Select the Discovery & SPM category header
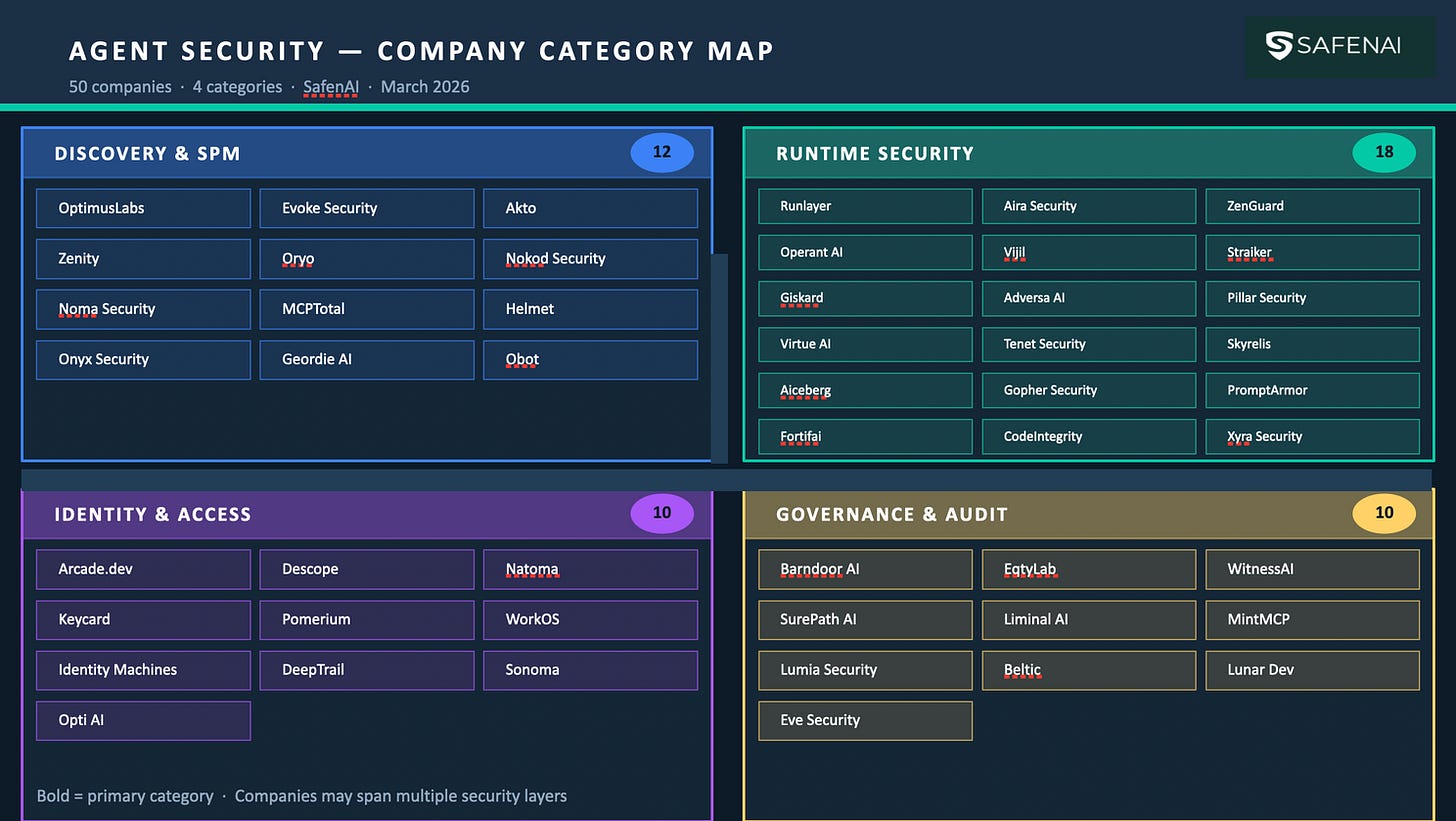Image resolution: width=1456 pixels, height=821 pixels. click(367, 153)
